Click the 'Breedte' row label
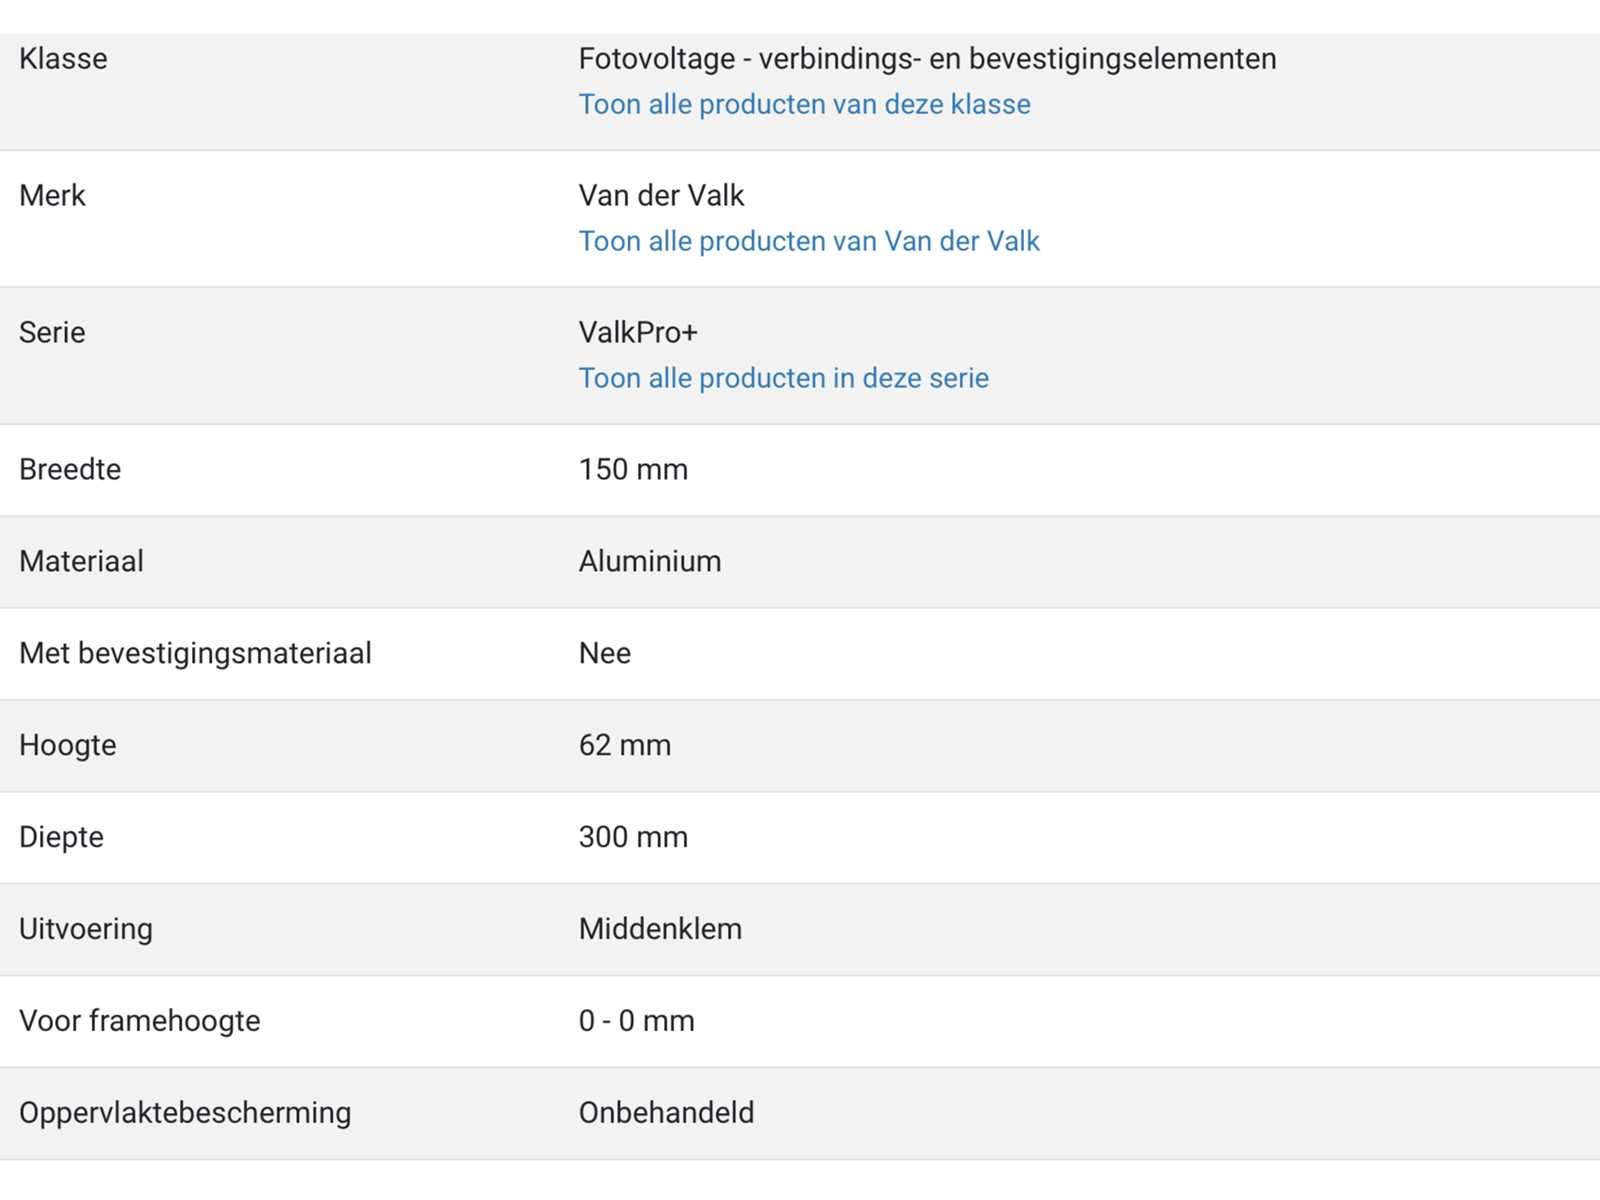The image size is (1600, 1200). [70, 470]
